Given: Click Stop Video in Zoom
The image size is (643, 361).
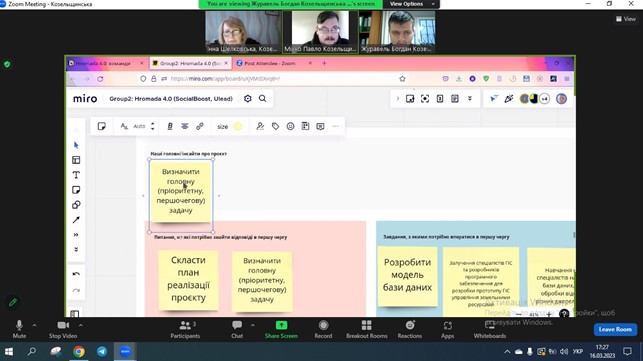Looking at the screenshot, I should pos(63,329).
